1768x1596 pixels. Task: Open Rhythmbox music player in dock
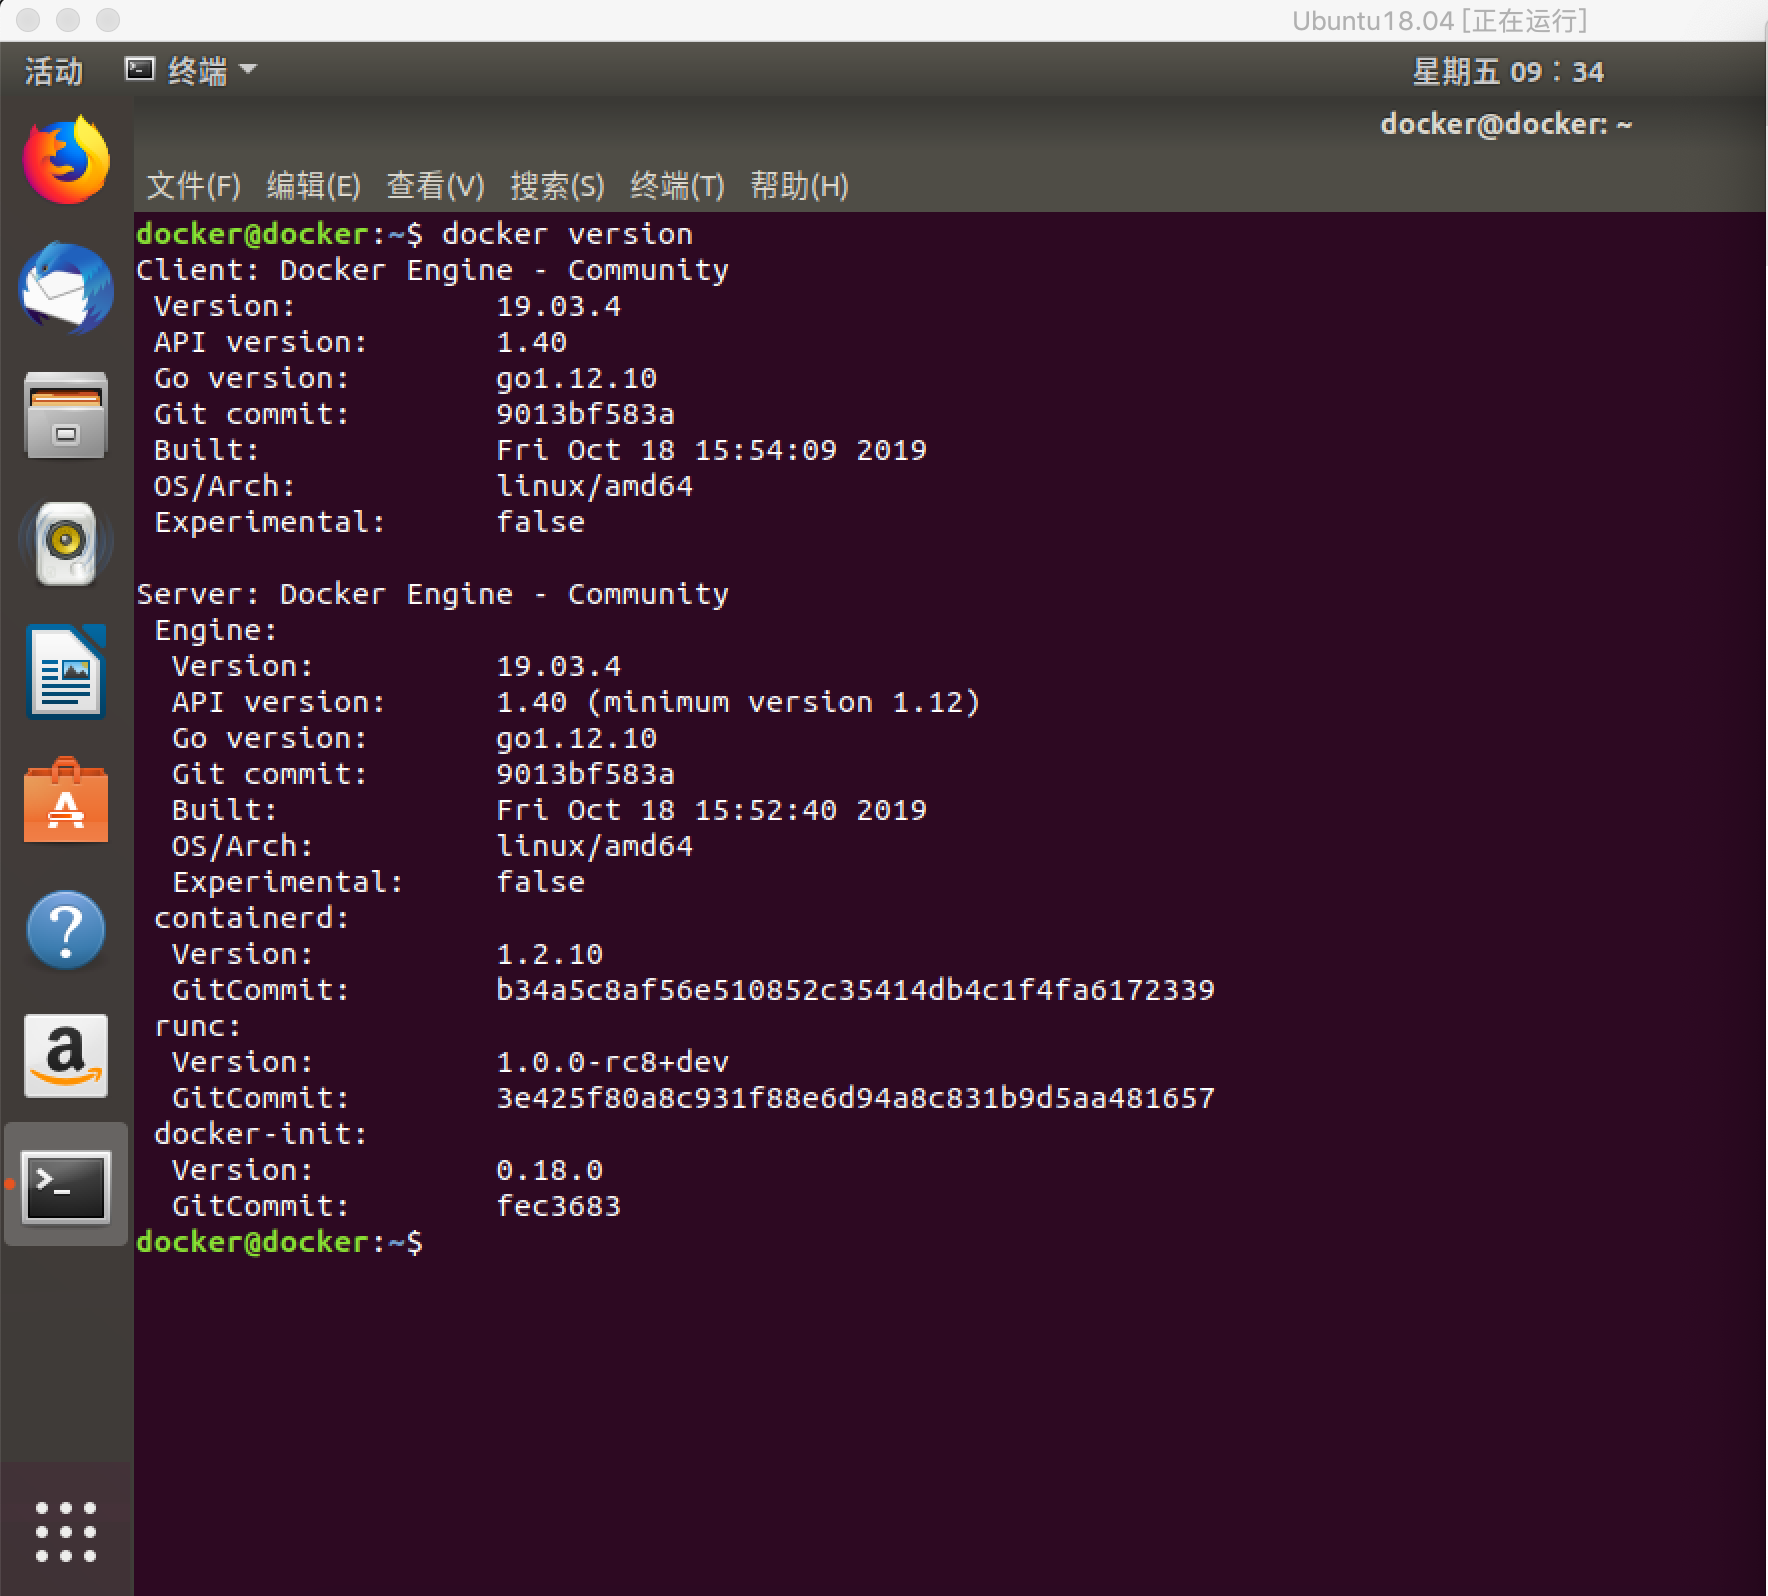(66, 543)
